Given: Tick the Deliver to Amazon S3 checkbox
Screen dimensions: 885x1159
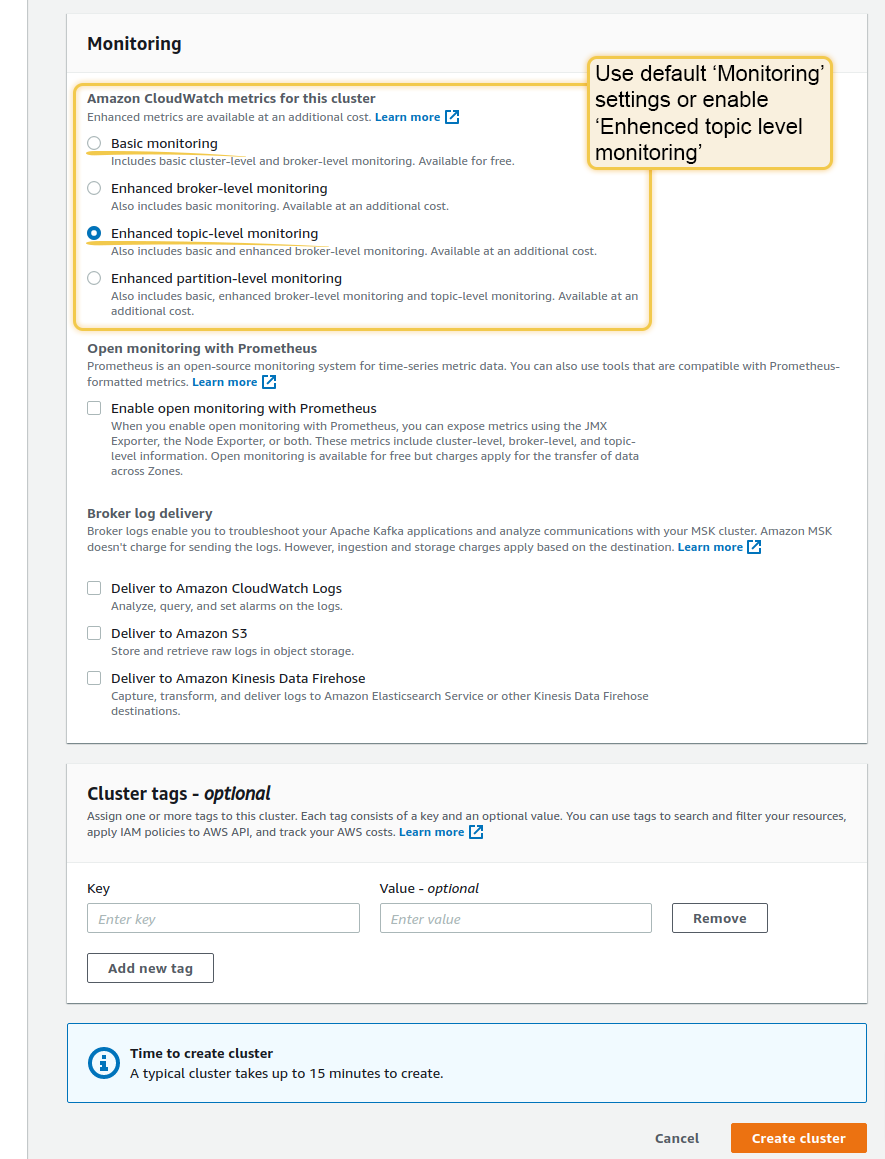Looking at the screenshot, I should [94, 633].
